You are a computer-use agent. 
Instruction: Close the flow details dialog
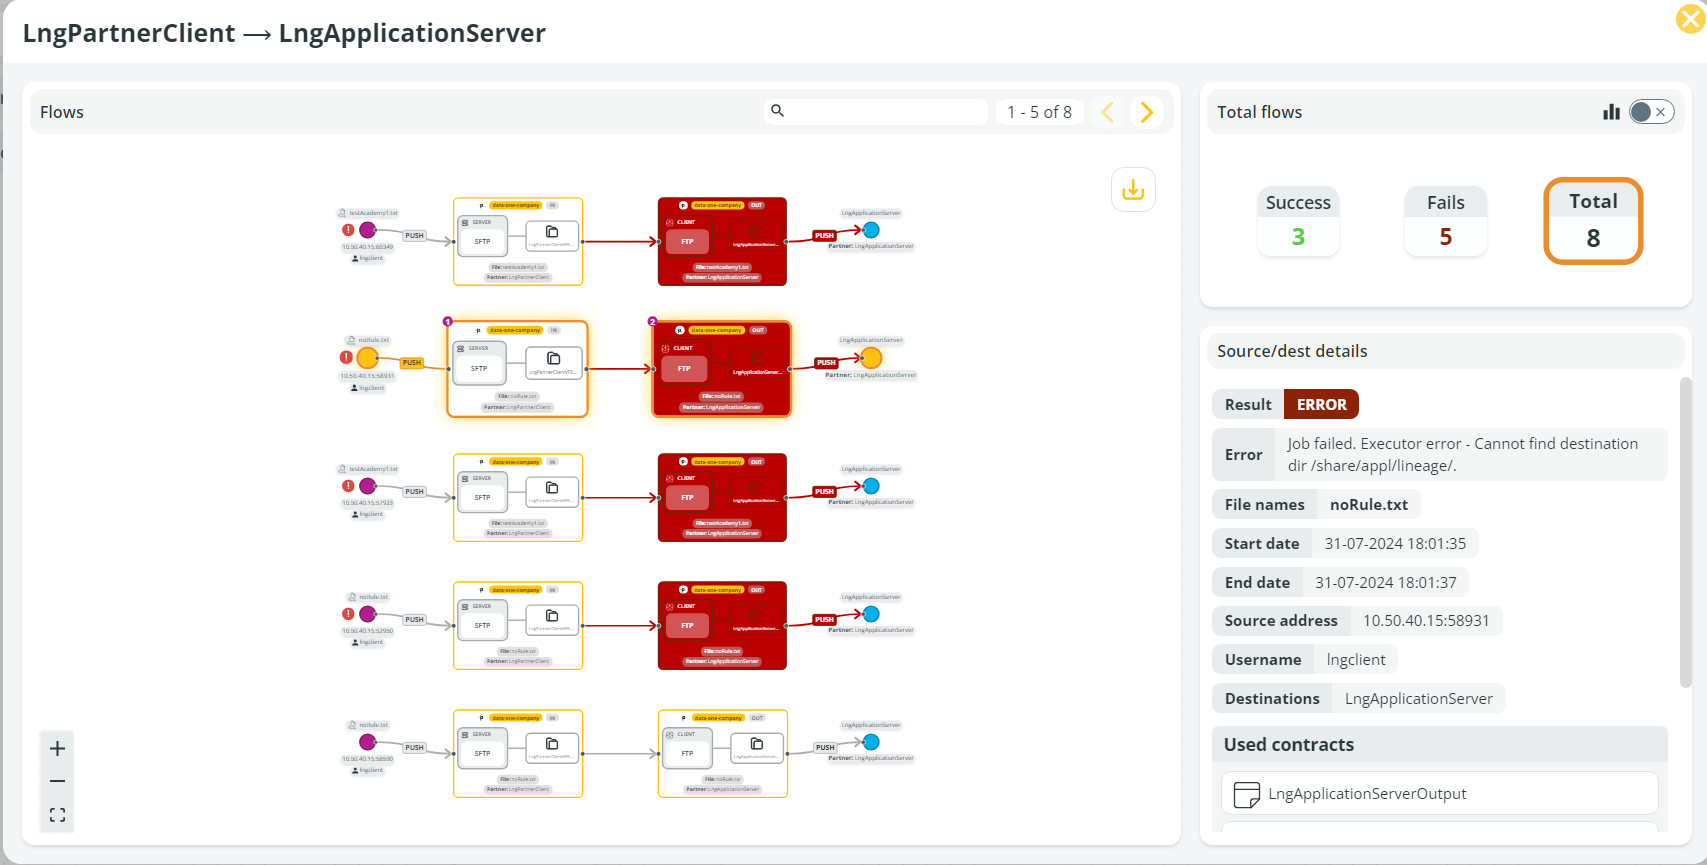point(1690,19)
